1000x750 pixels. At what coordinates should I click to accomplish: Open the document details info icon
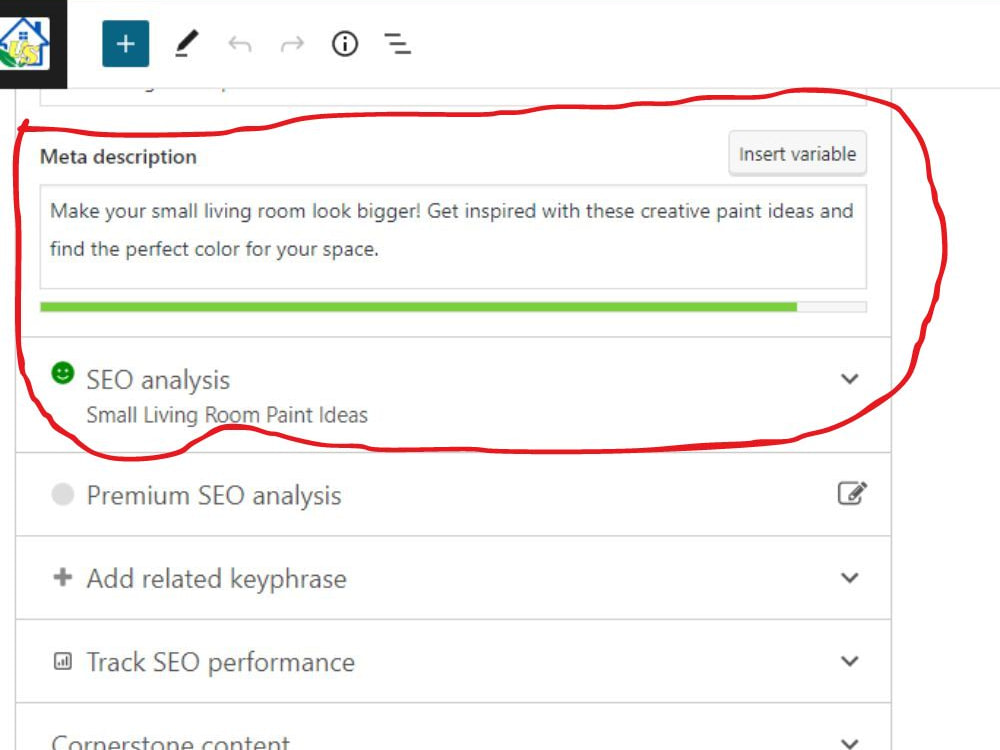click(x=345, y=43)
